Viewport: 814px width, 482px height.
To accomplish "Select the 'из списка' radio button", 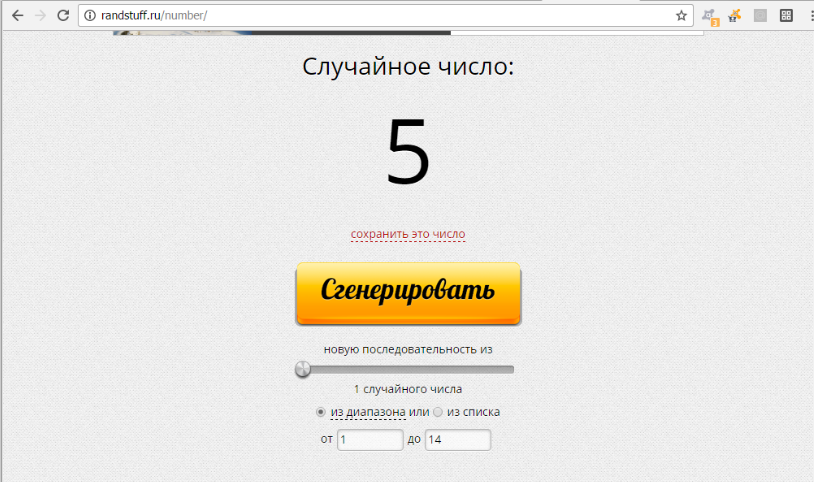I will coord(438,412).
